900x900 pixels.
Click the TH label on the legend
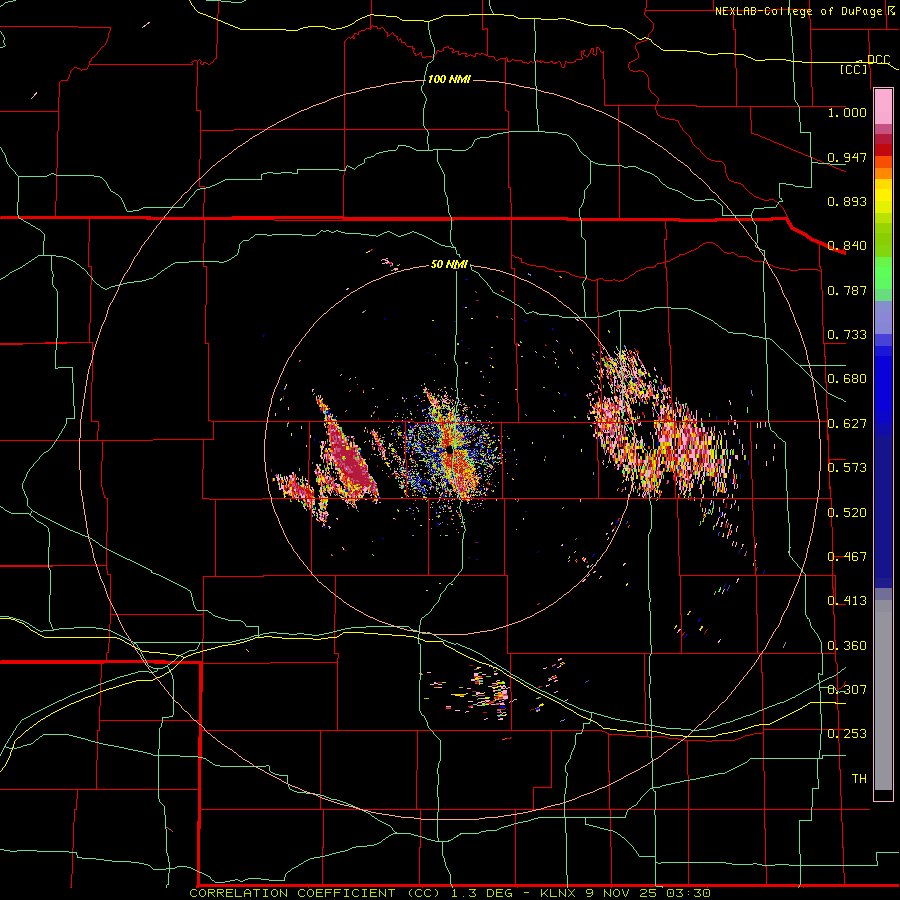(x=859, y=779)
